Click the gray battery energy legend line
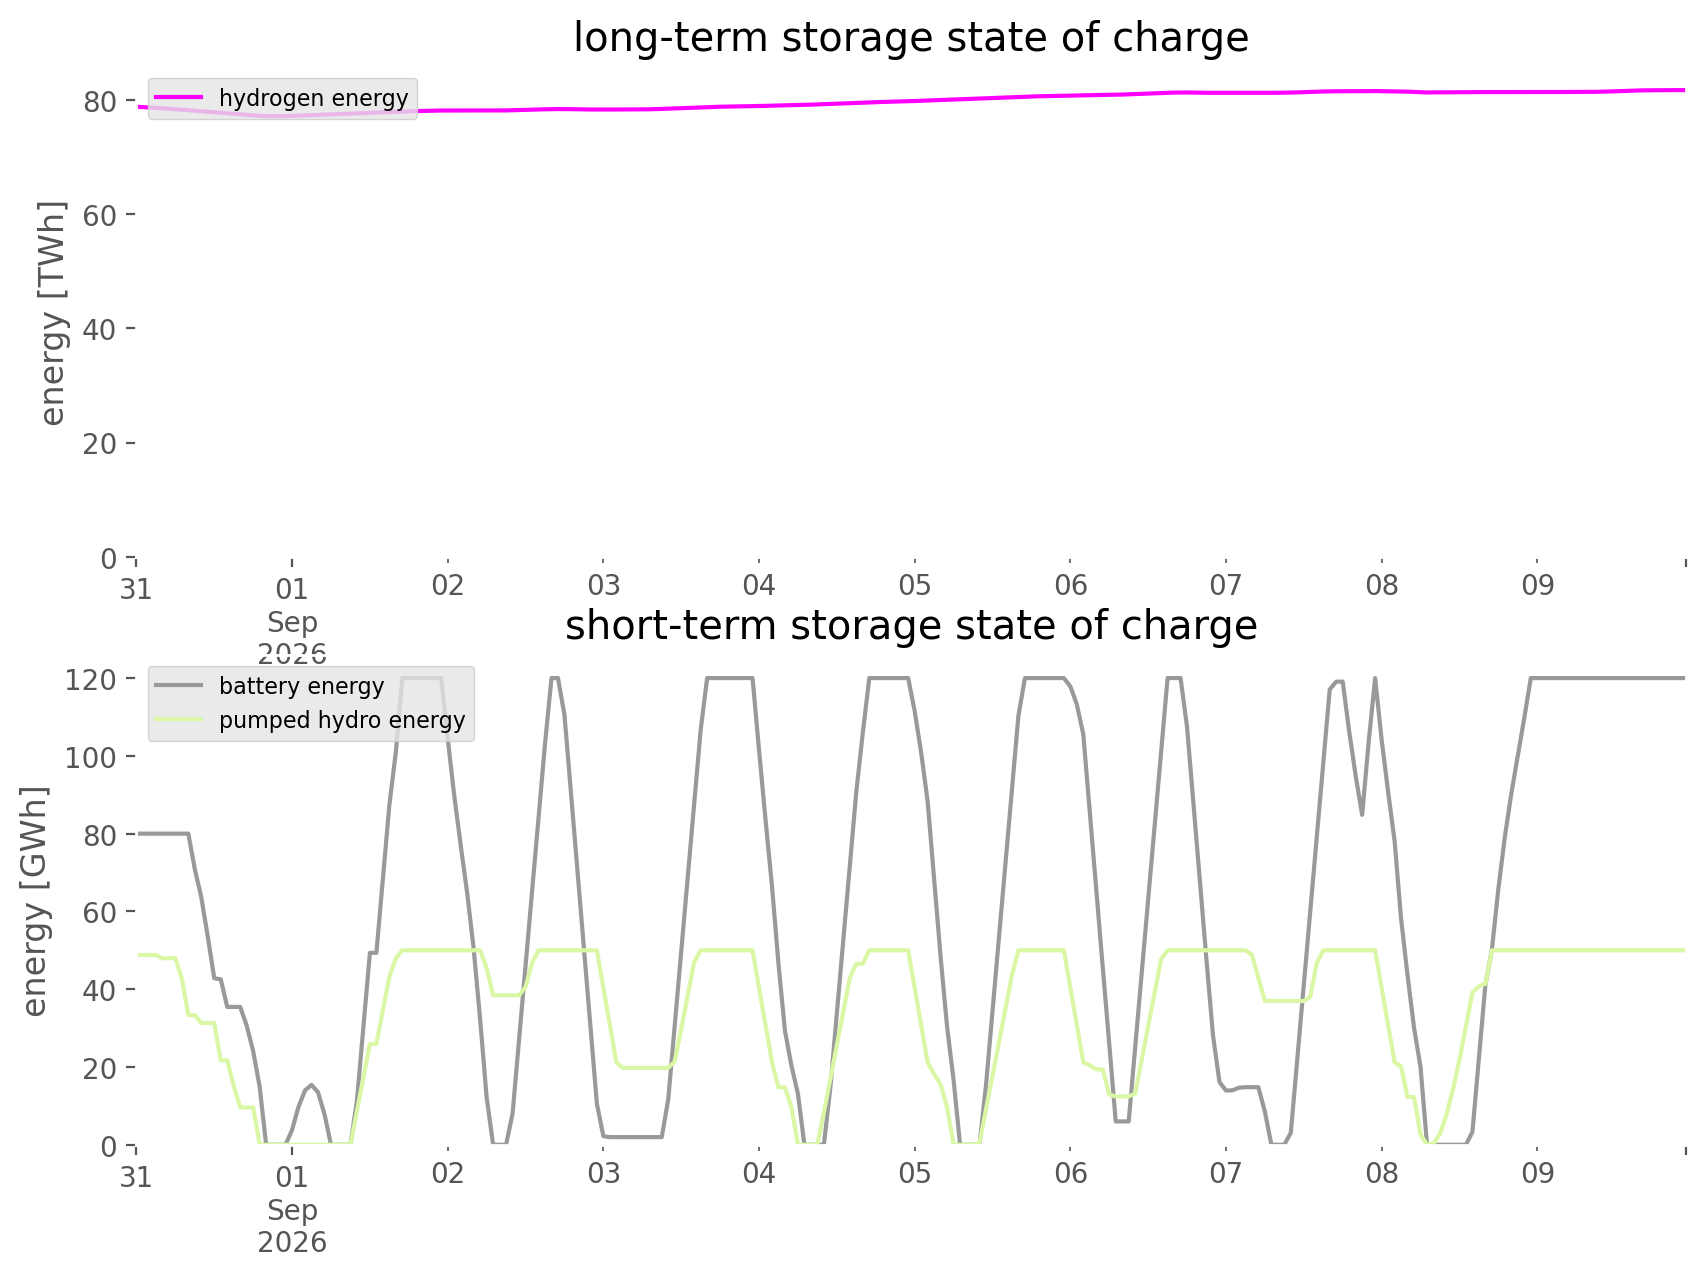The height and width of the screenshot is (1277, 1706). (181, 686)
